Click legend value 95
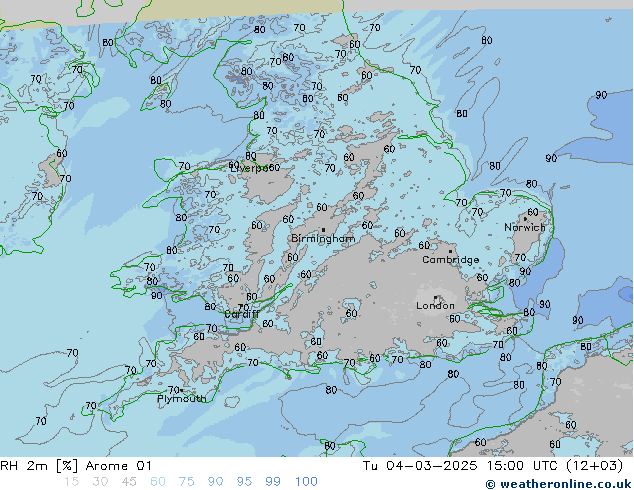Viewport: 634px width, 490px height. 244,482
